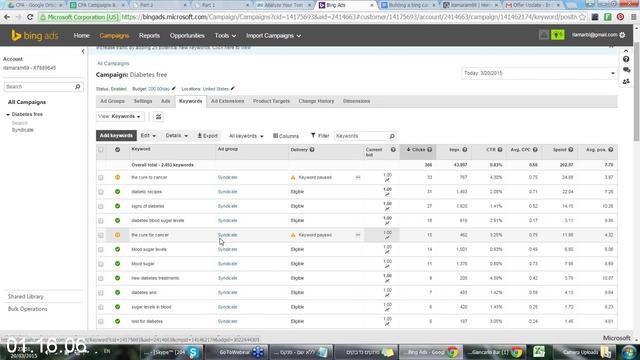Tick the select-all header checkbox
The image size is (640, 360).
click(101, 150)
